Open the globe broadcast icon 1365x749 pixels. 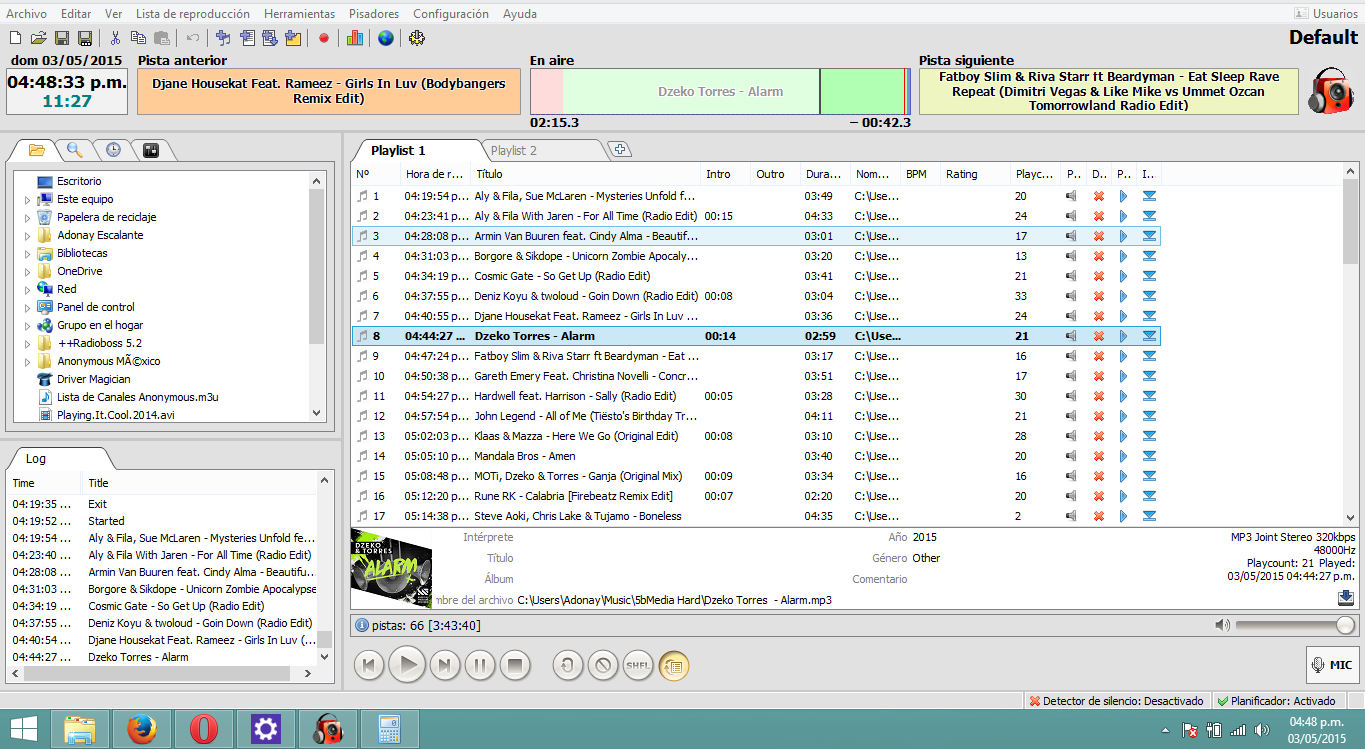pos(385,38)
